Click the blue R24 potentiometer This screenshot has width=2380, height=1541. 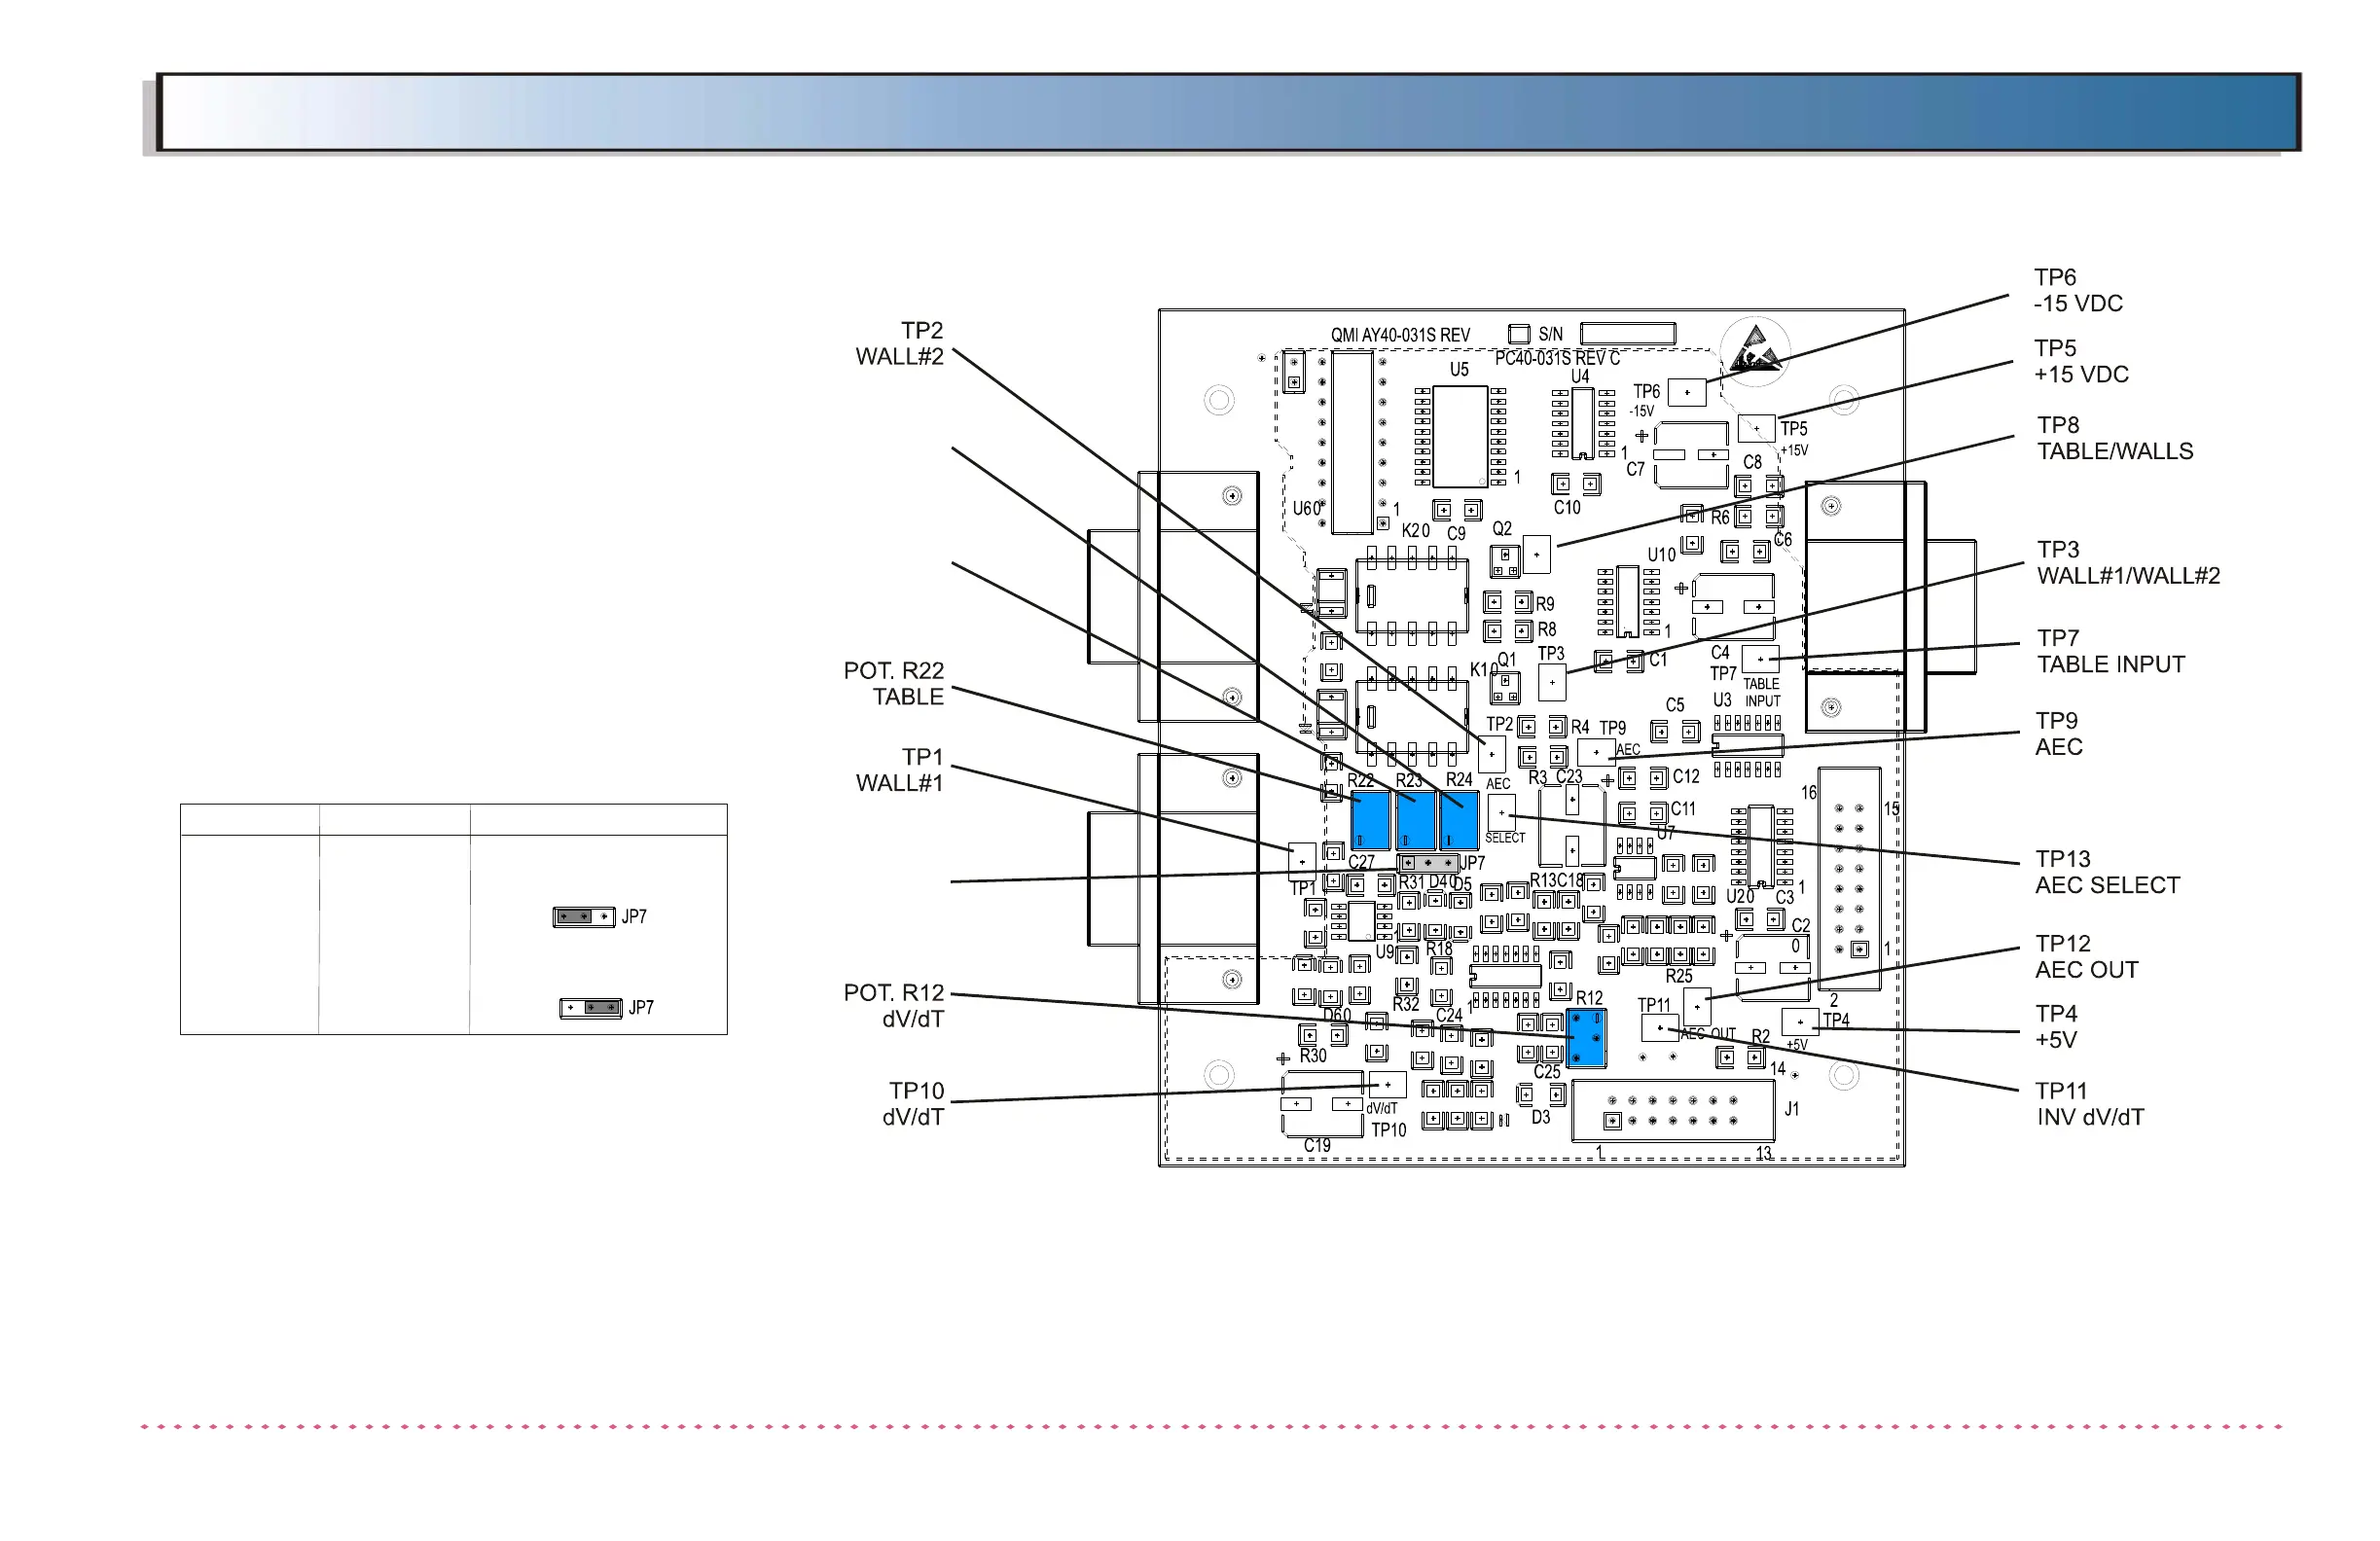coord(1459,820)
